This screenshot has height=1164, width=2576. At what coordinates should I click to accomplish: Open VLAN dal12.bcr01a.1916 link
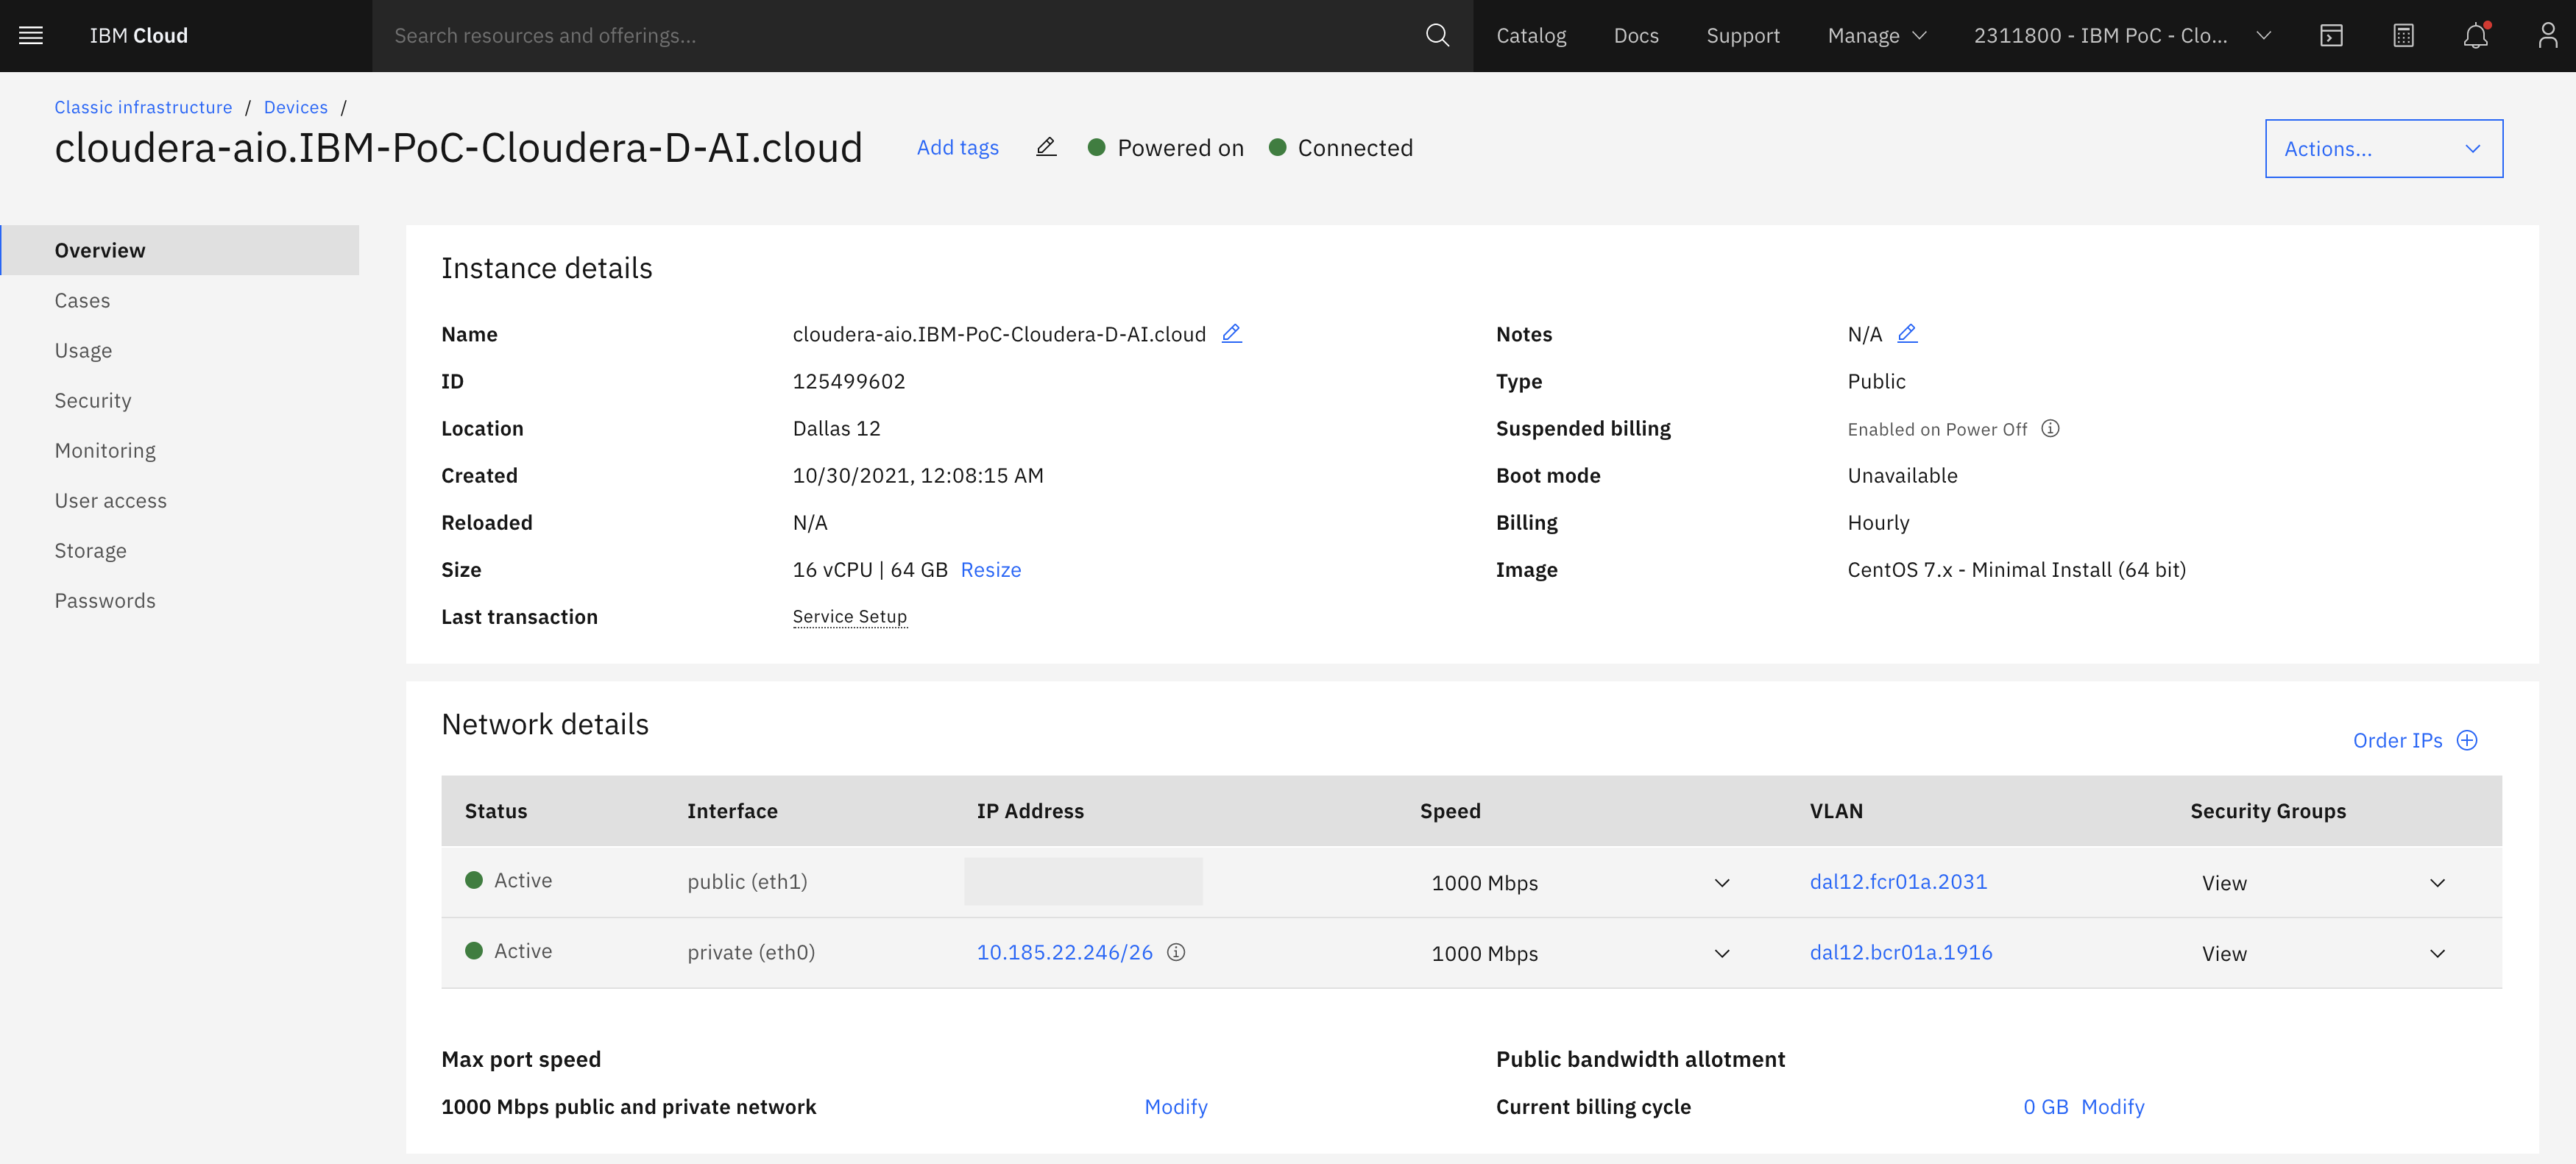tap(1901, 953)
